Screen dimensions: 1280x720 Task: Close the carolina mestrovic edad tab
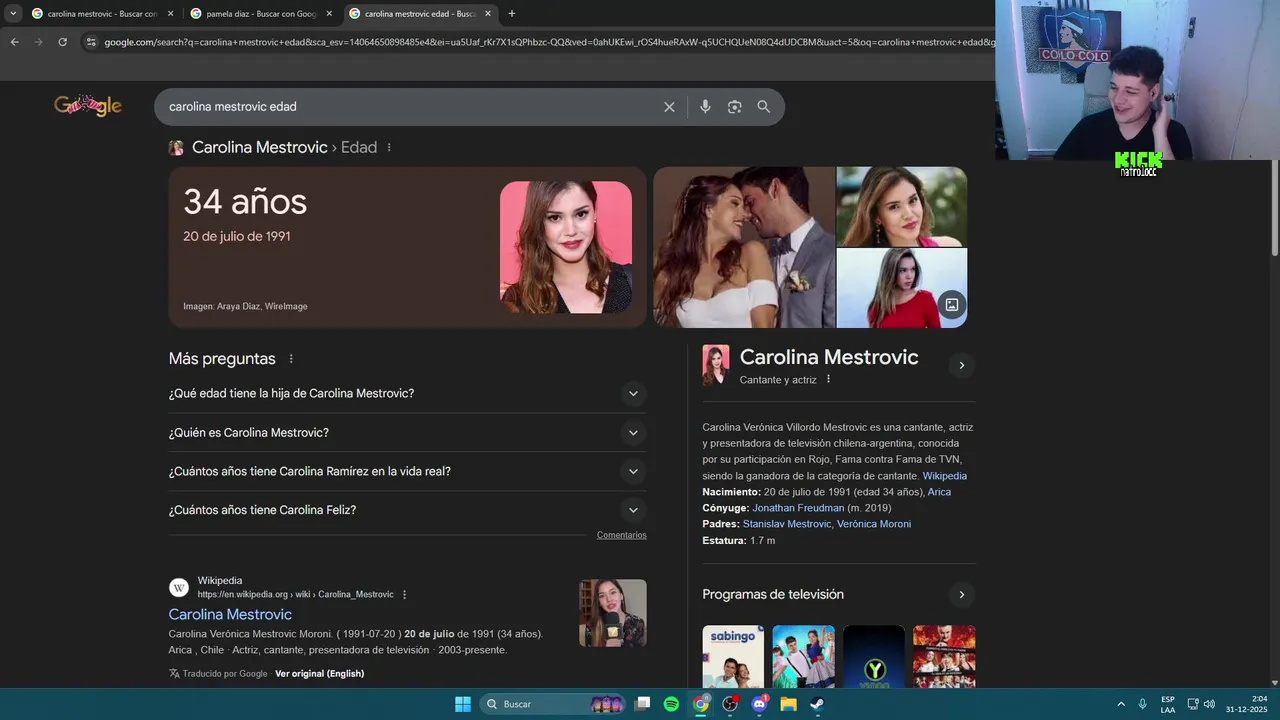(488, 14)
